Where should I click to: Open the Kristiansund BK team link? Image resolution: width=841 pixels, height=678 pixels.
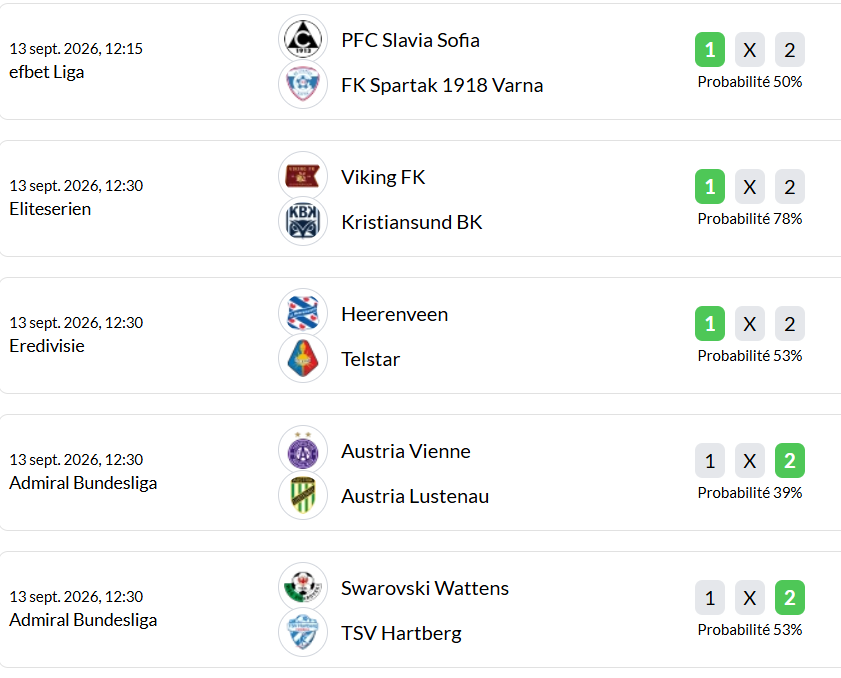tap(412, 222)
